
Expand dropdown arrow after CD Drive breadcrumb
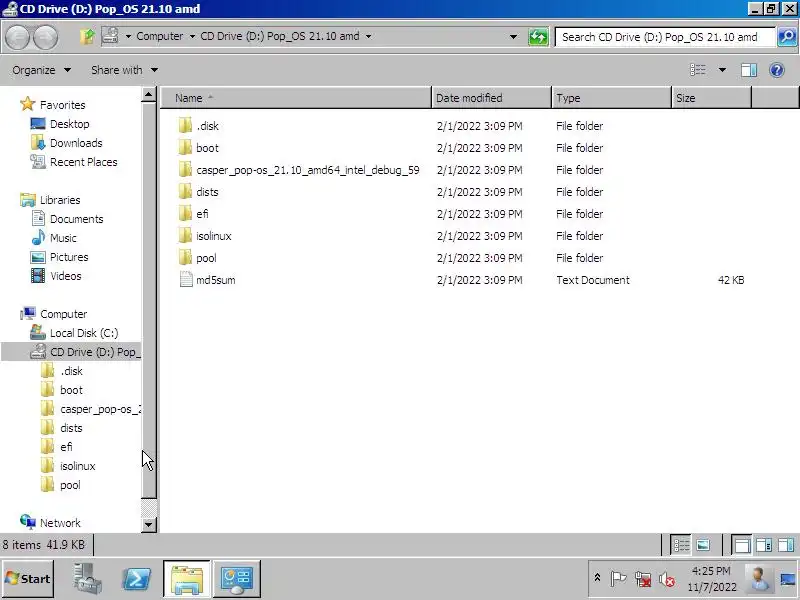368,37
